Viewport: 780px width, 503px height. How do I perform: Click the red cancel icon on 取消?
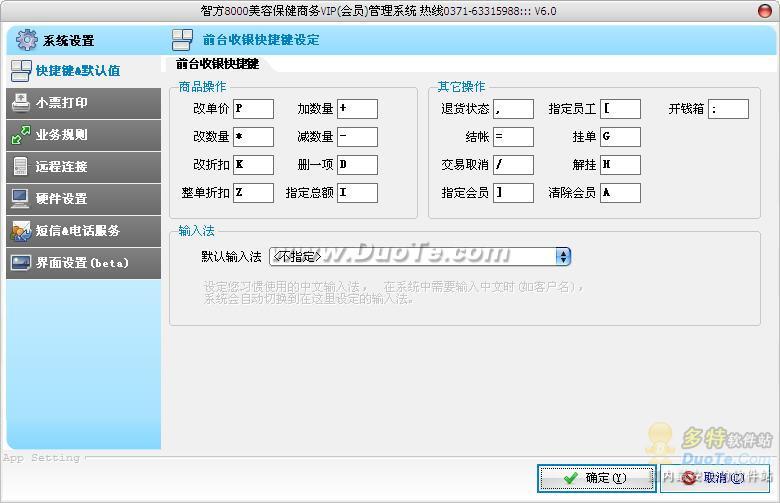[x=689, y=478]
